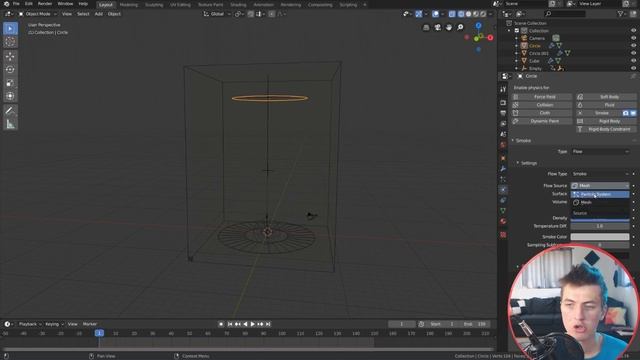
Task: Switch perspective/orthographic grid icon
Action: click(x=426, y=27)
